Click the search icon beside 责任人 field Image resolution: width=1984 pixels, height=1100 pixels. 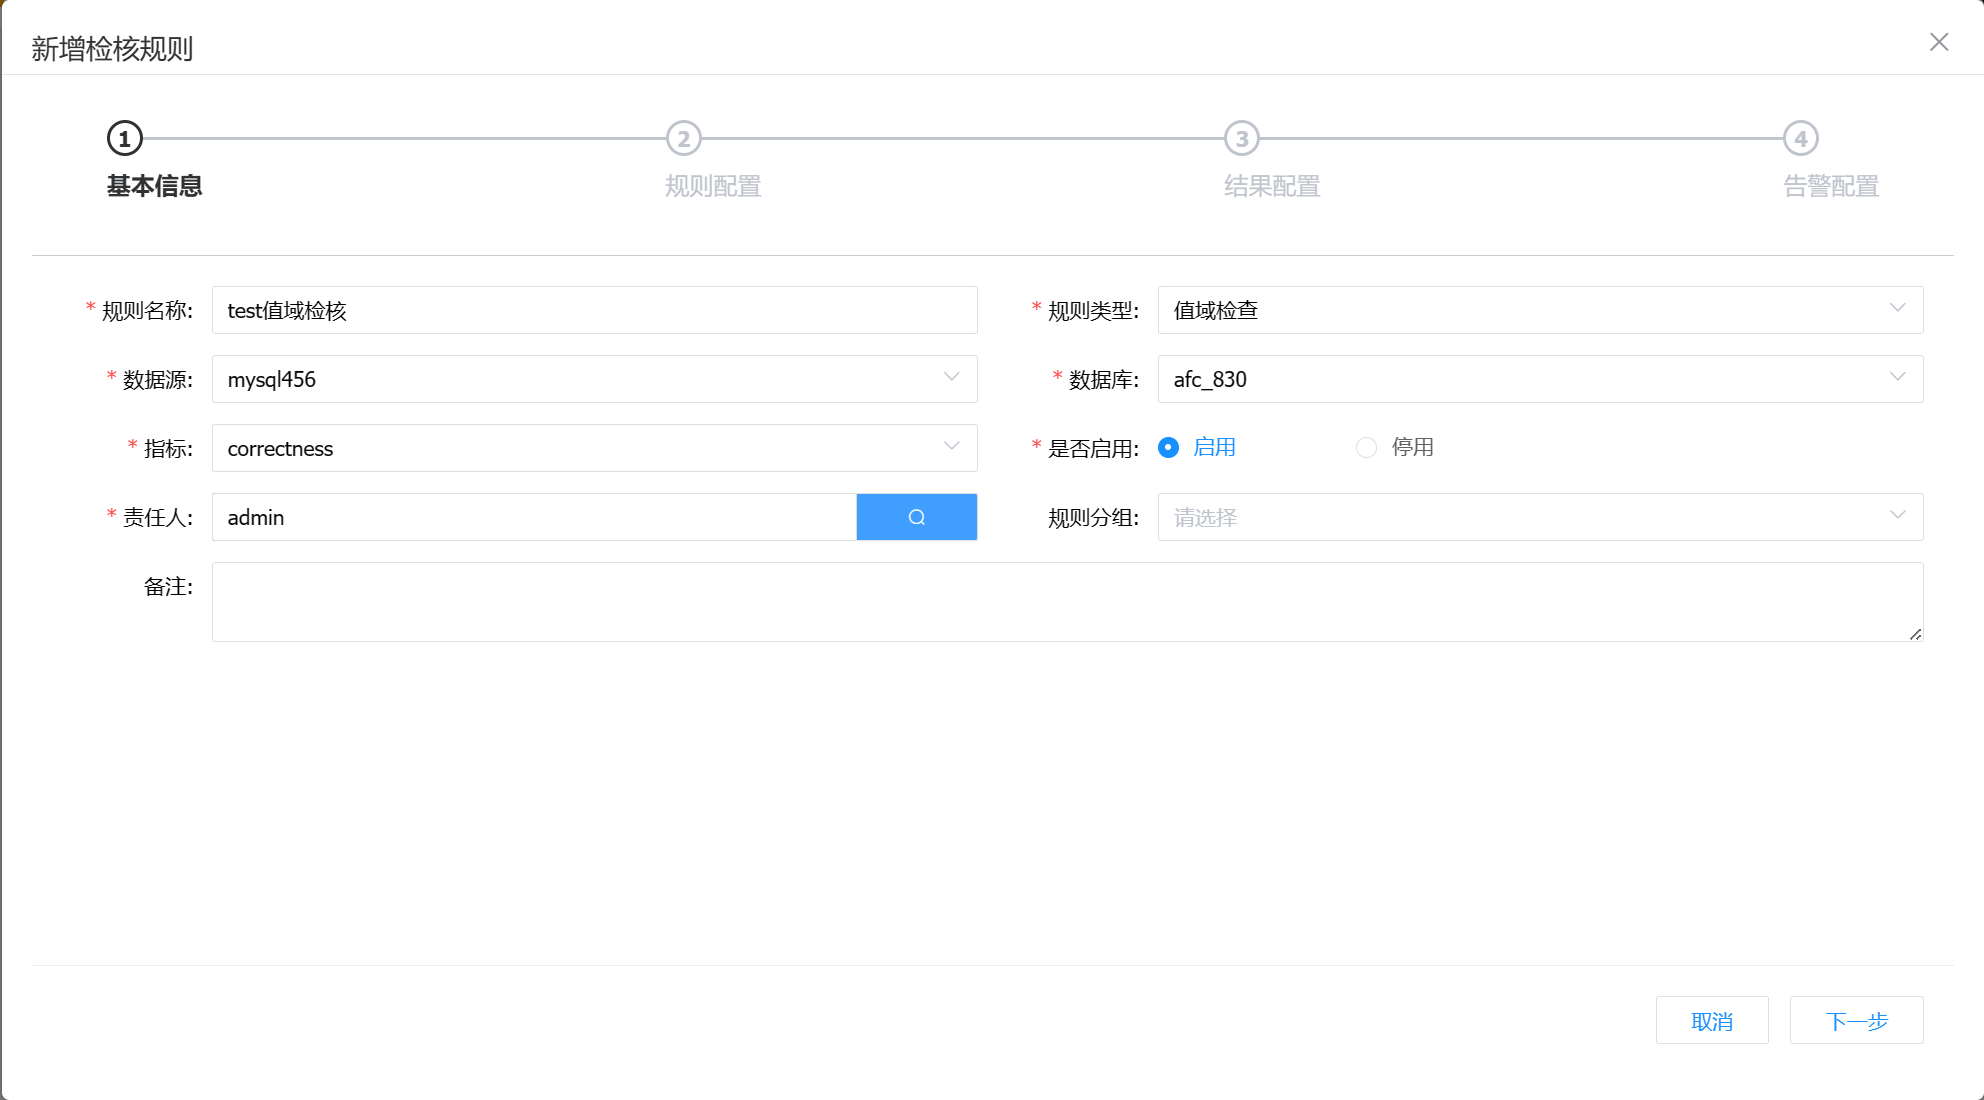916,517
